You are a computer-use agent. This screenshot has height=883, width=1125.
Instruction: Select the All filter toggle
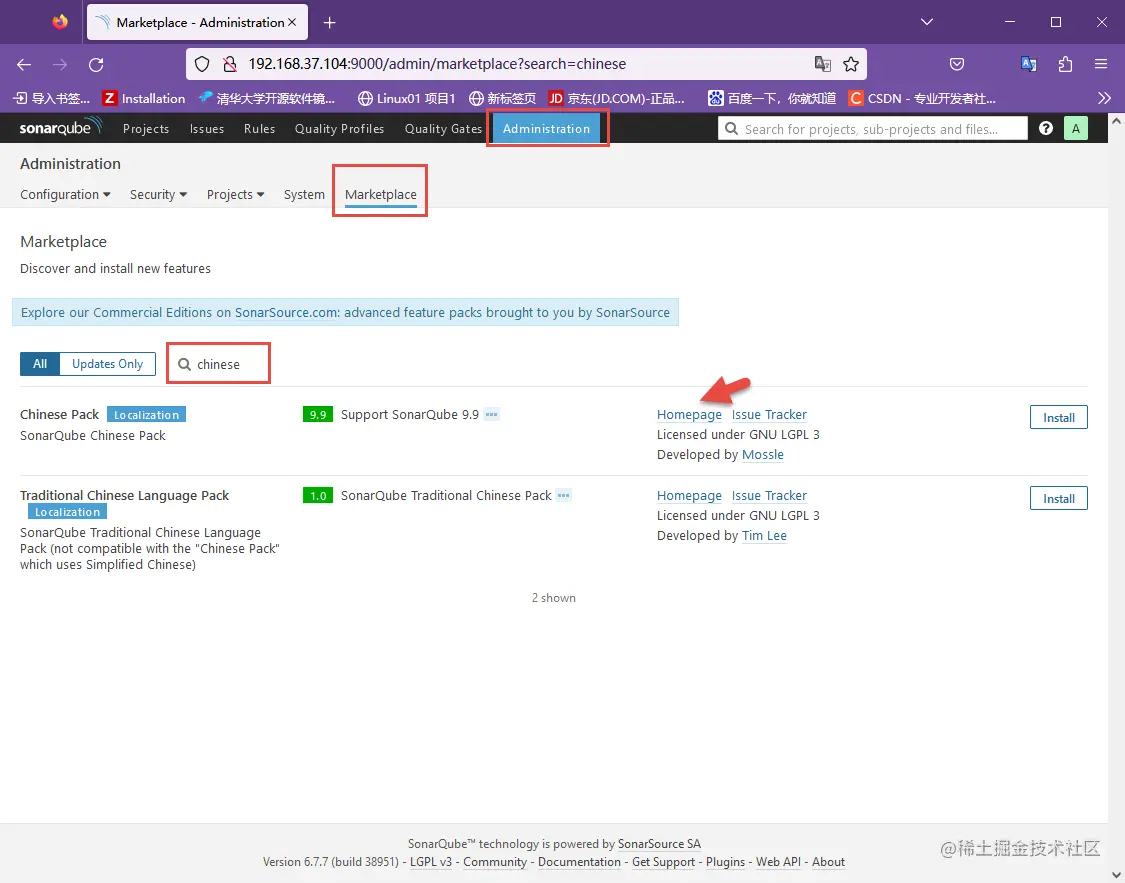point(39,364)
